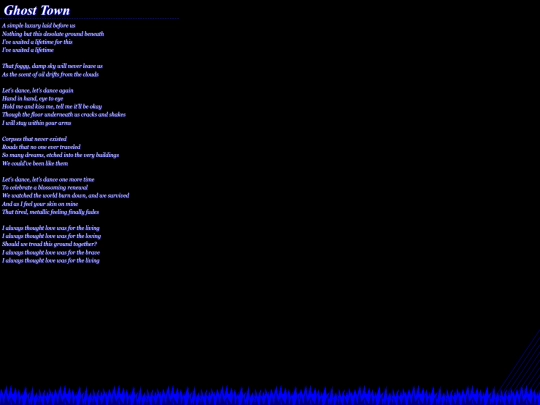The image size is (540, 405).
Task: Click the line 'Corpses that never existed'
Action: 34,139
